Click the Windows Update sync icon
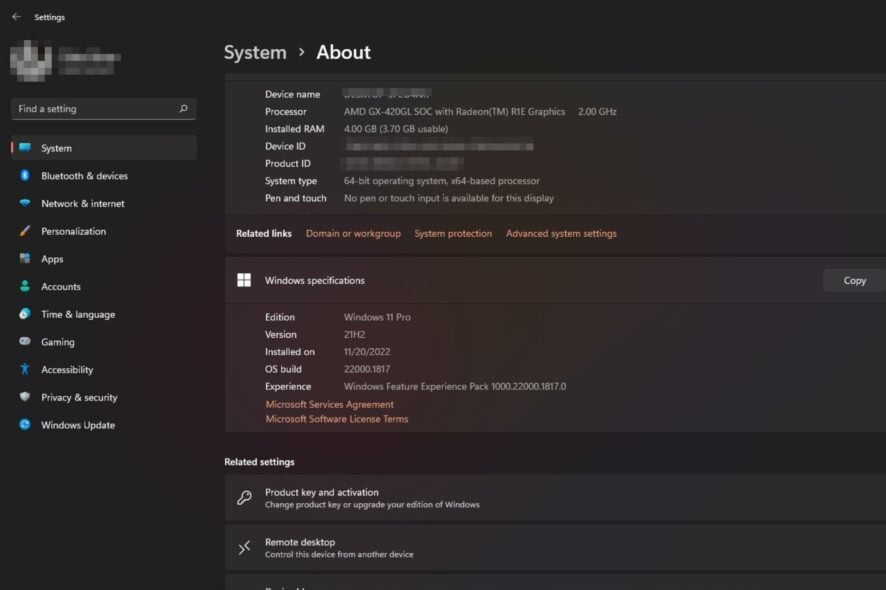The height and width of the screenshot is (590, 886). 25,425
